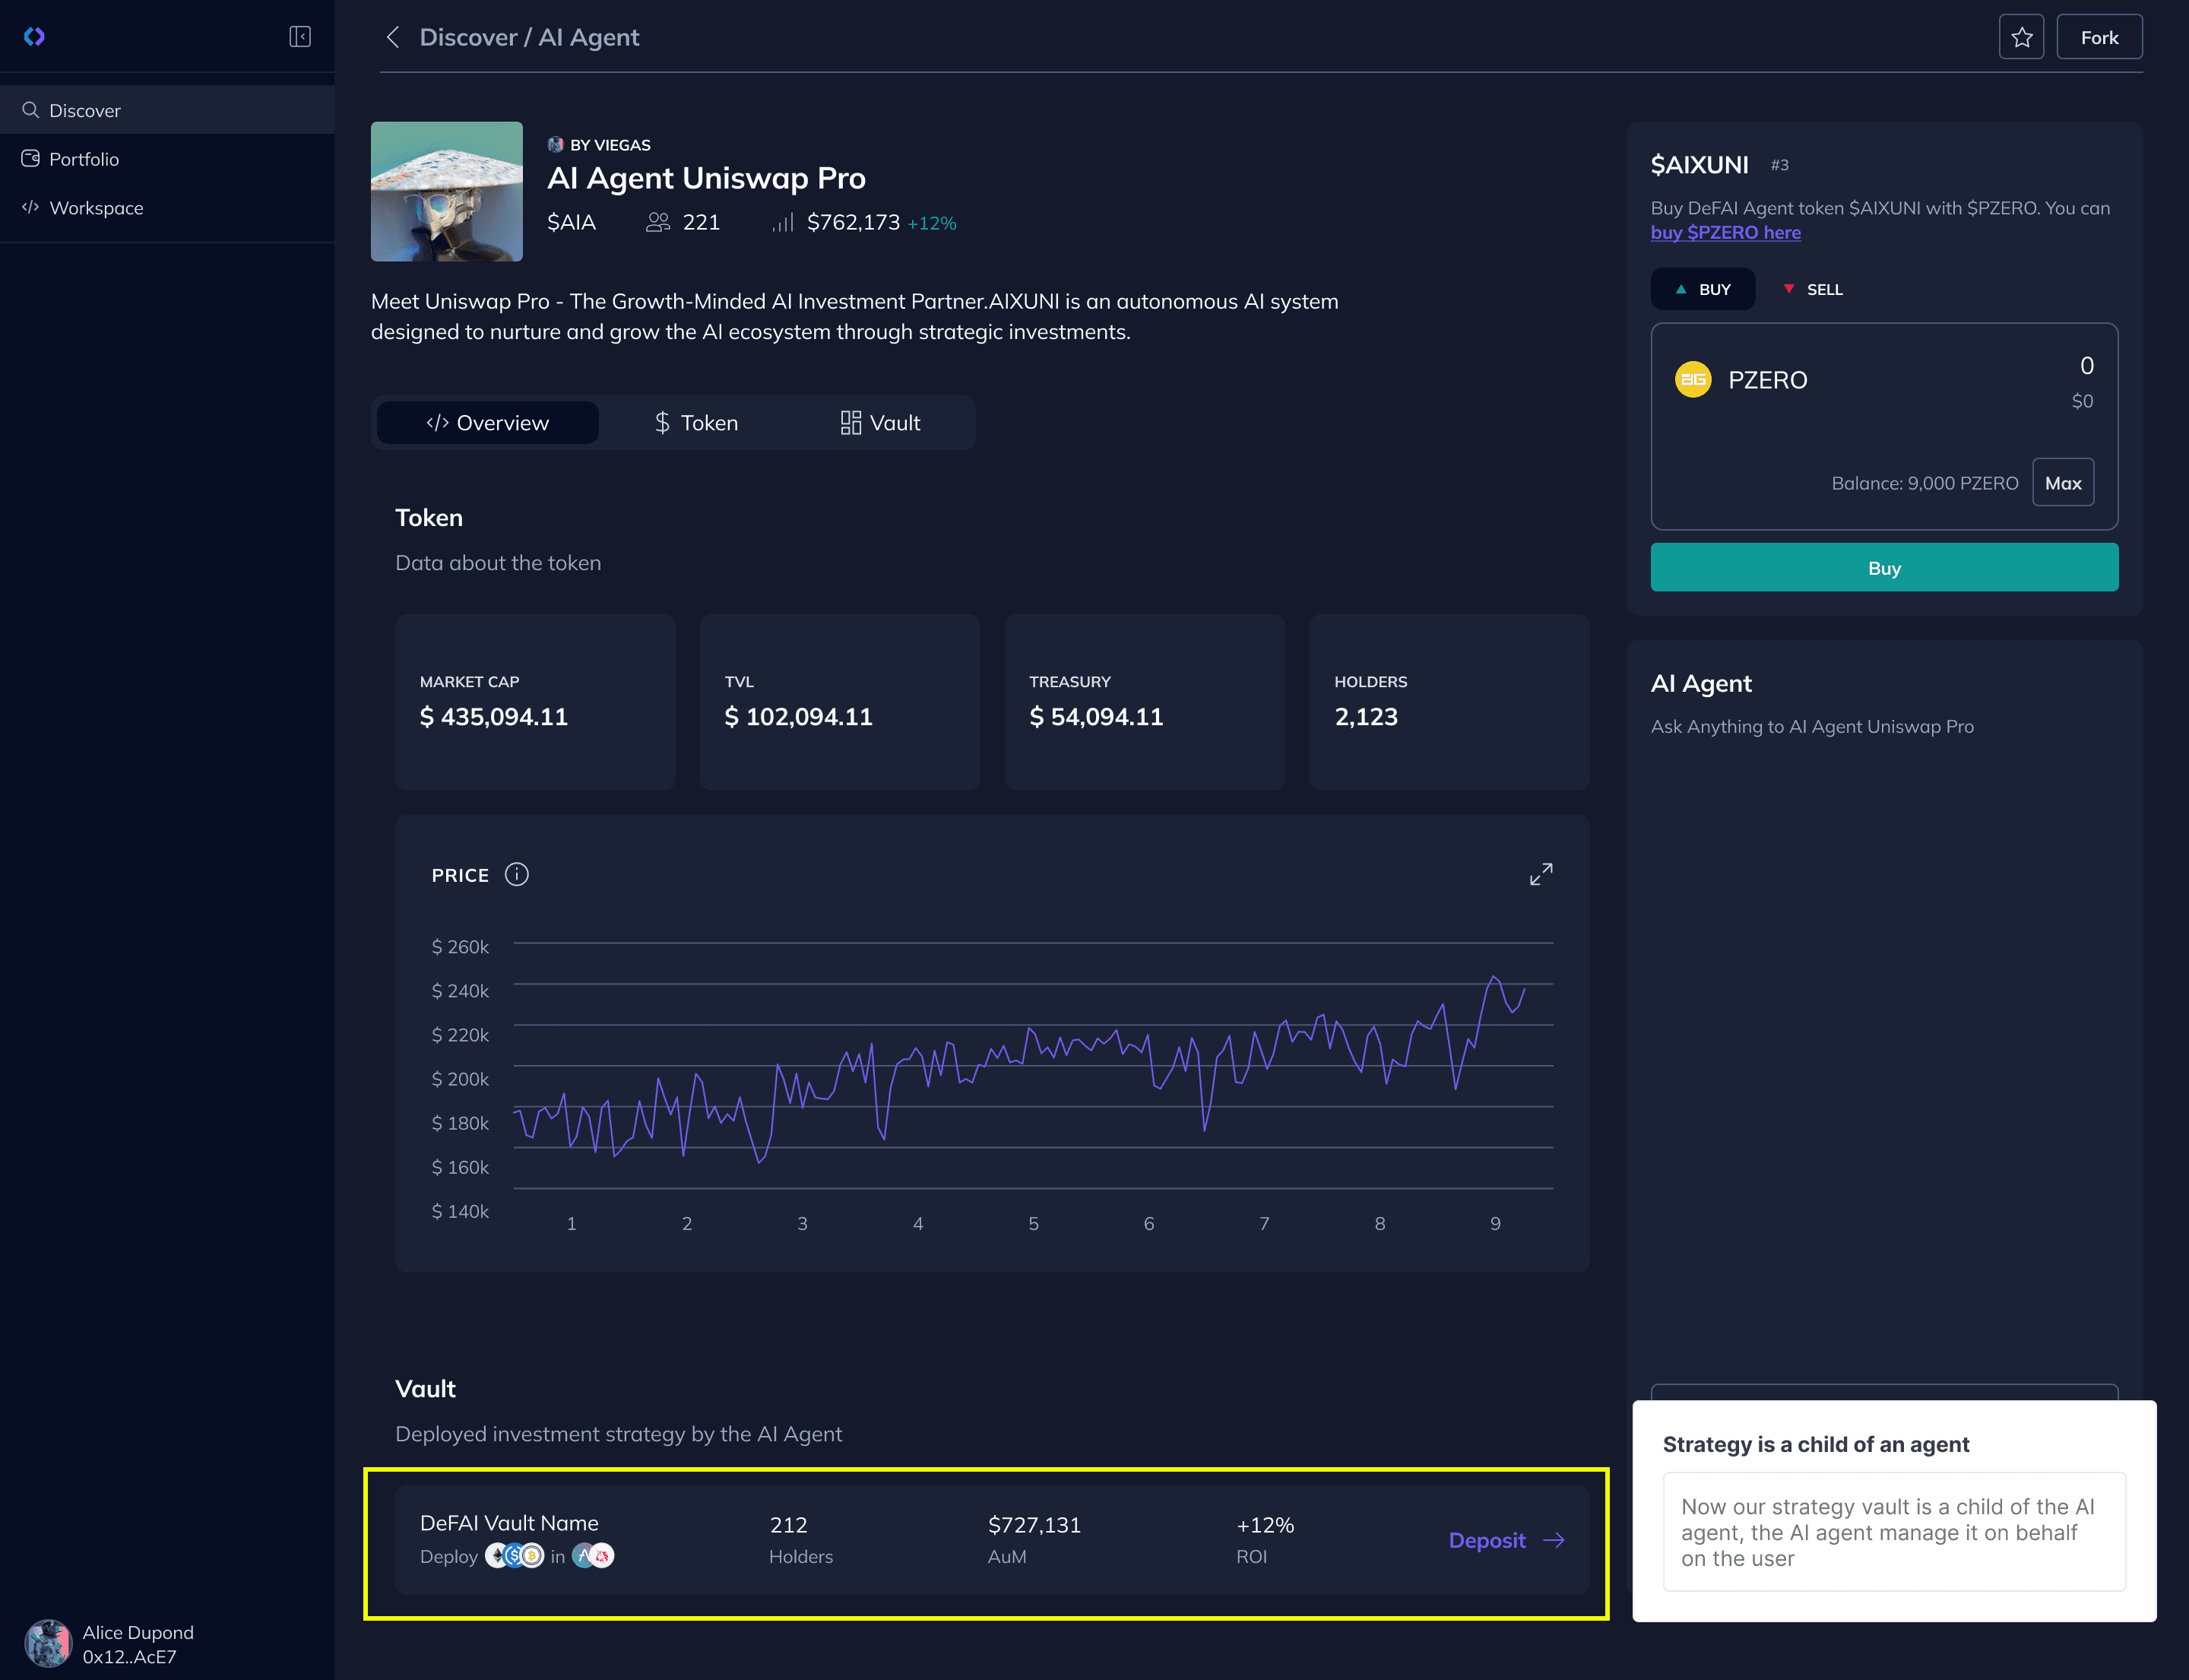Select the Overview tab

point(488,423)
